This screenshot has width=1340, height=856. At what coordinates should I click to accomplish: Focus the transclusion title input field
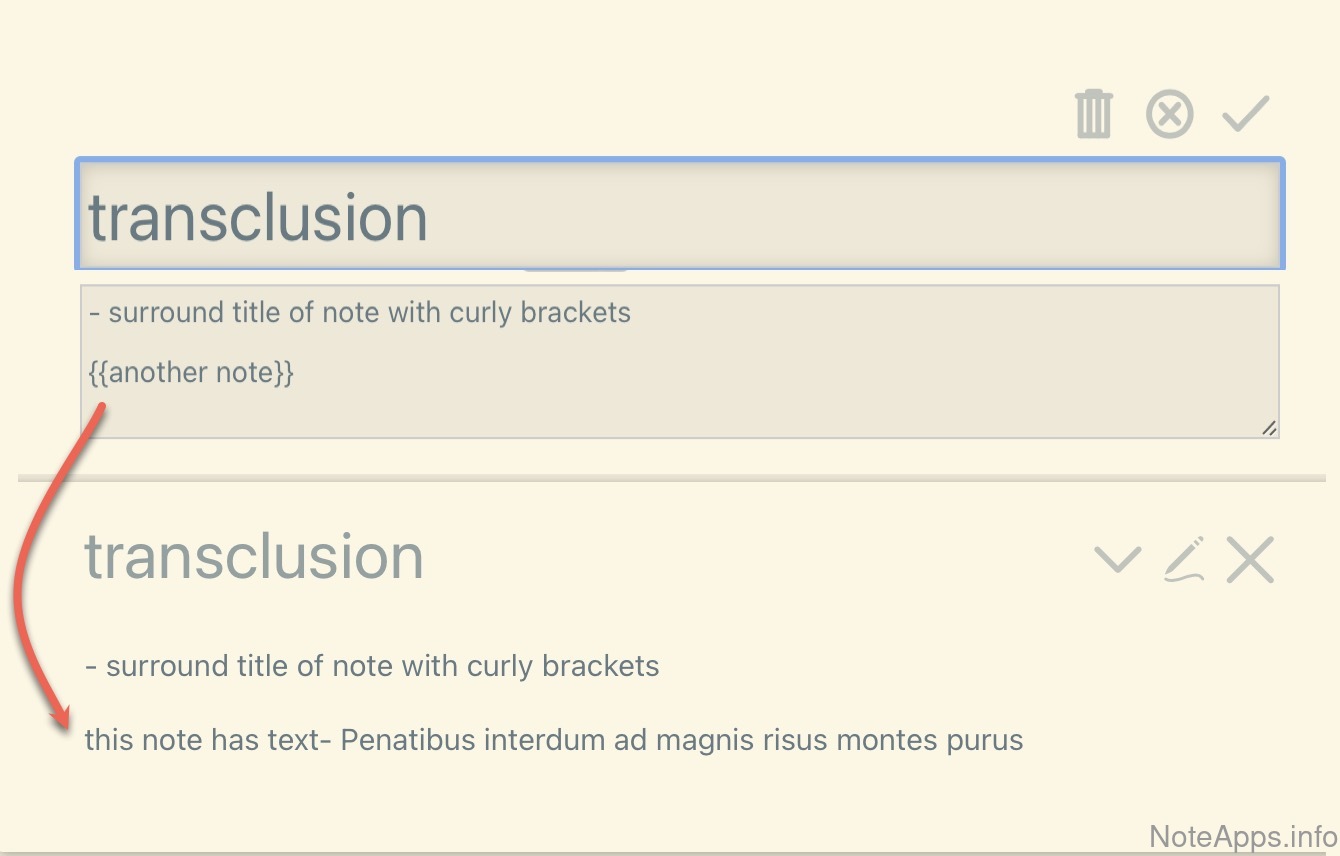coord(680,214)
